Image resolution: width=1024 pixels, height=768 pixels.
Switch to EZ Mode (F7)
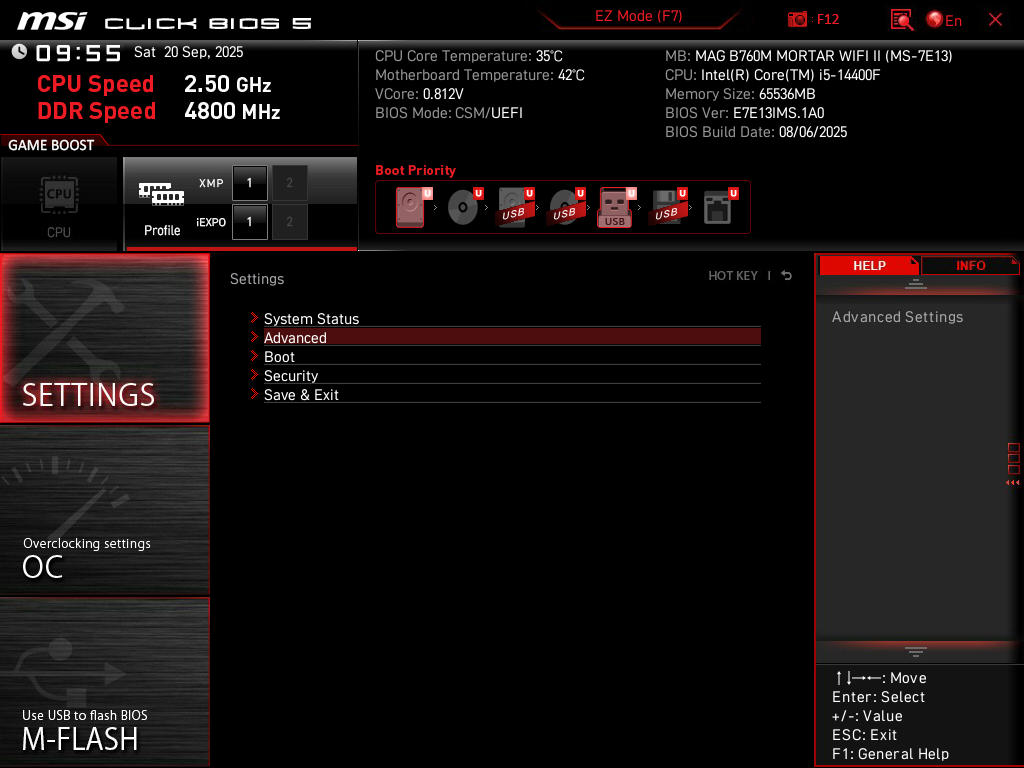click(x=638, y=16)
